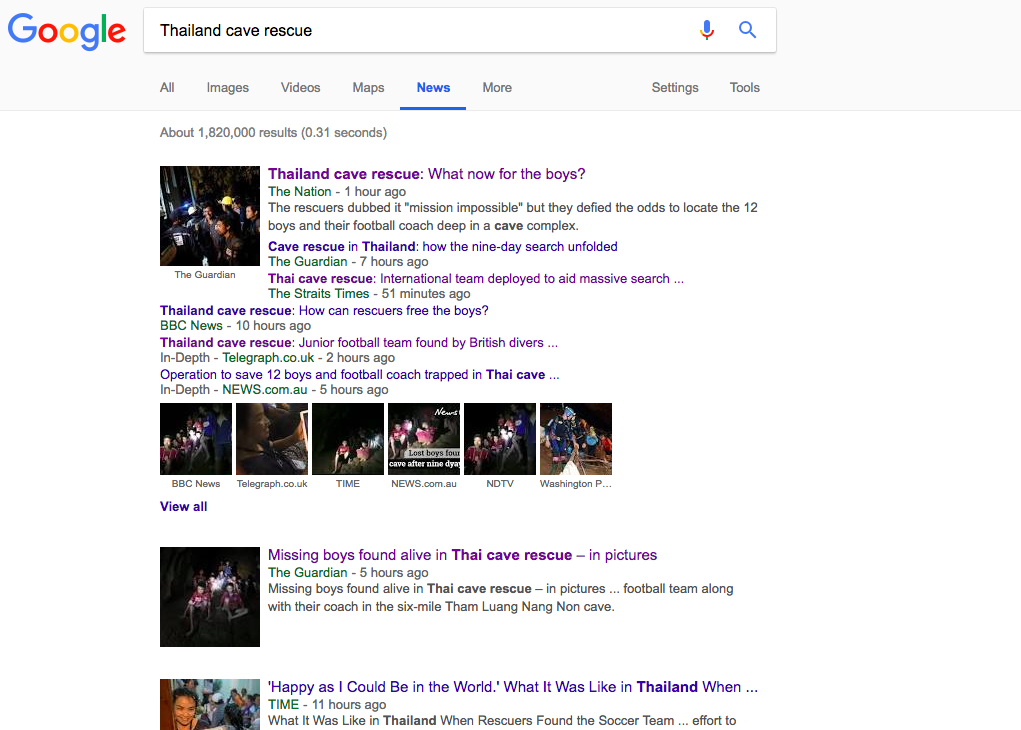The image size is (1021, 730).
Task: Open the More search options menu
Action: (497, 87)
